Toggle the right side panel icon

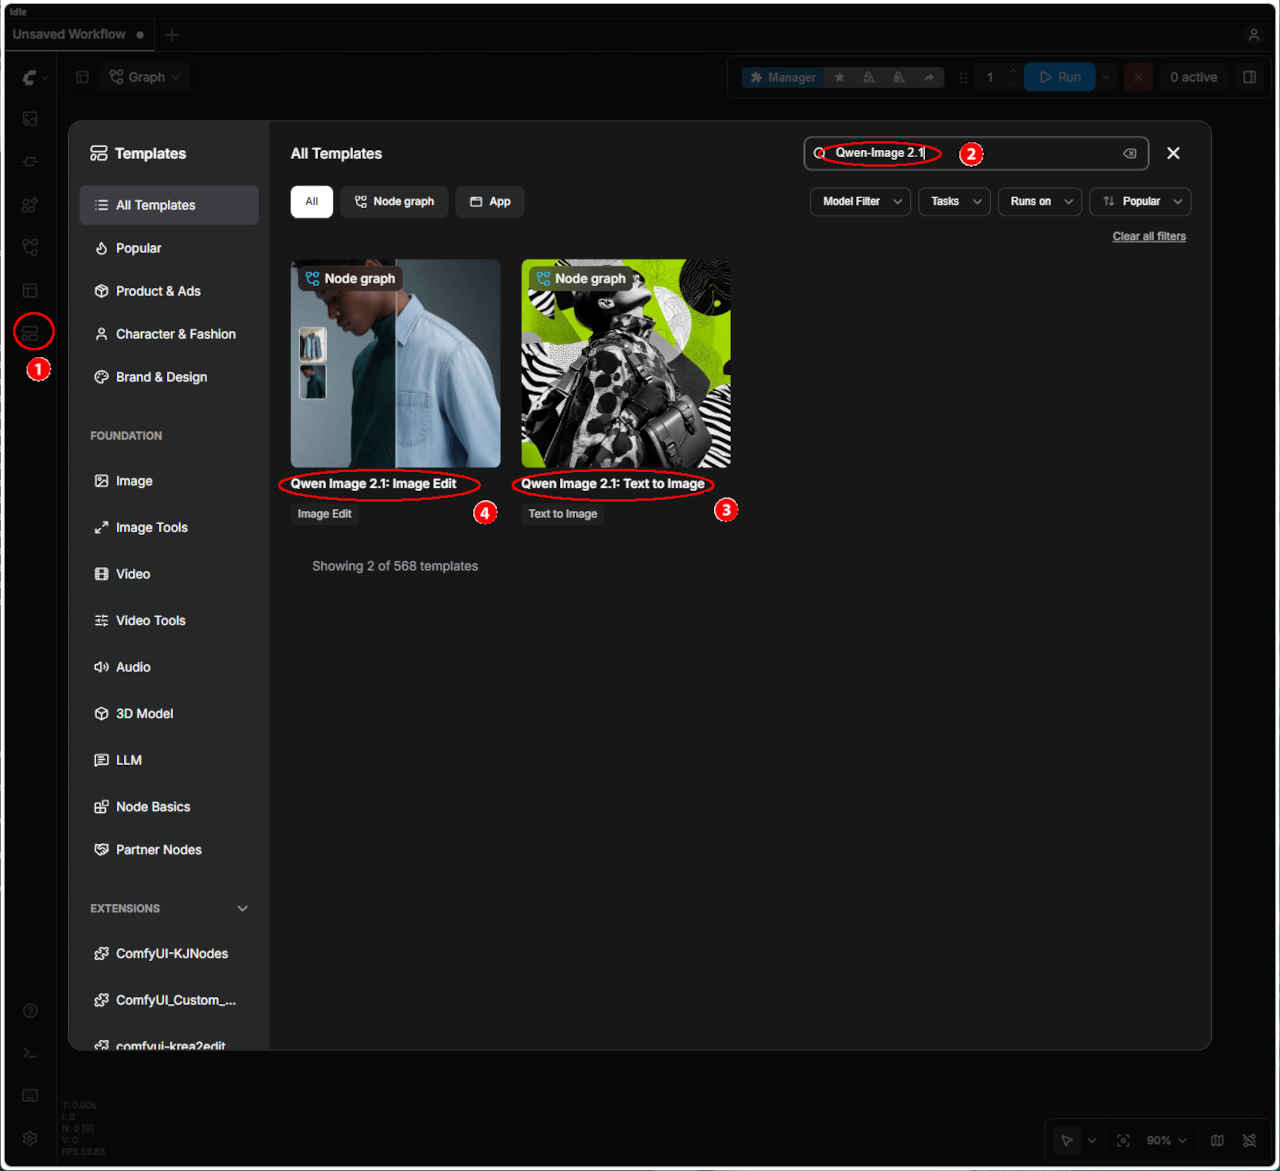[x=1249, y=77]
